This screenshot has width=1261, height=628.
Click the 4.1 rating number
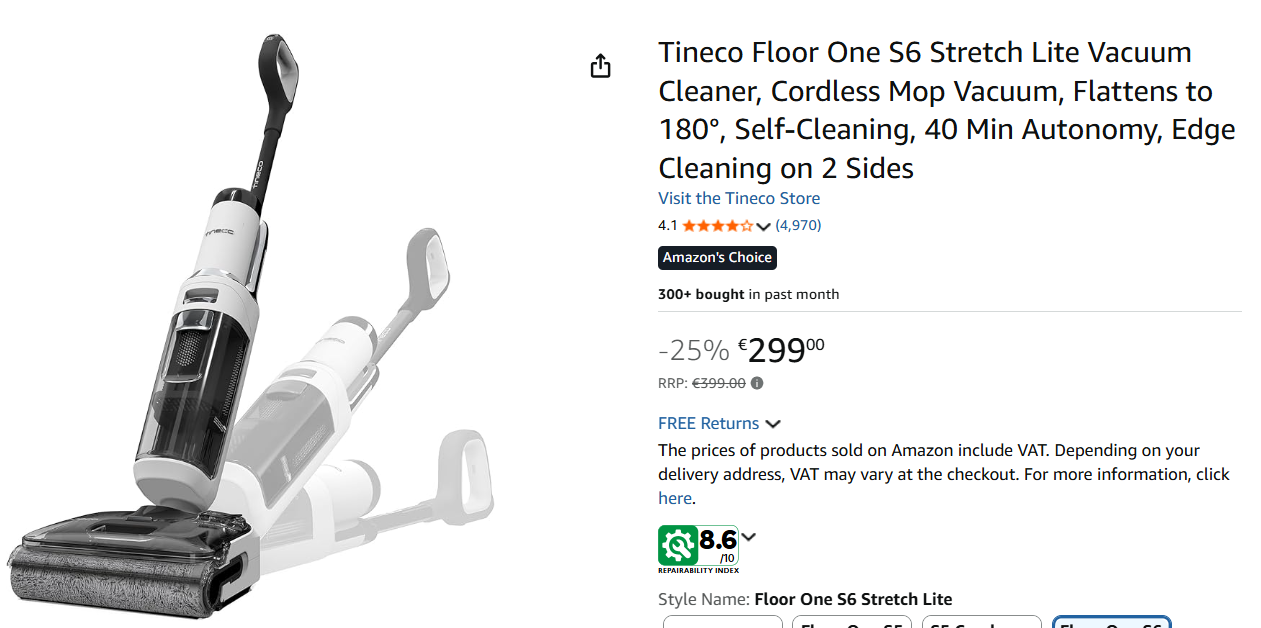[x=667, y=226]
